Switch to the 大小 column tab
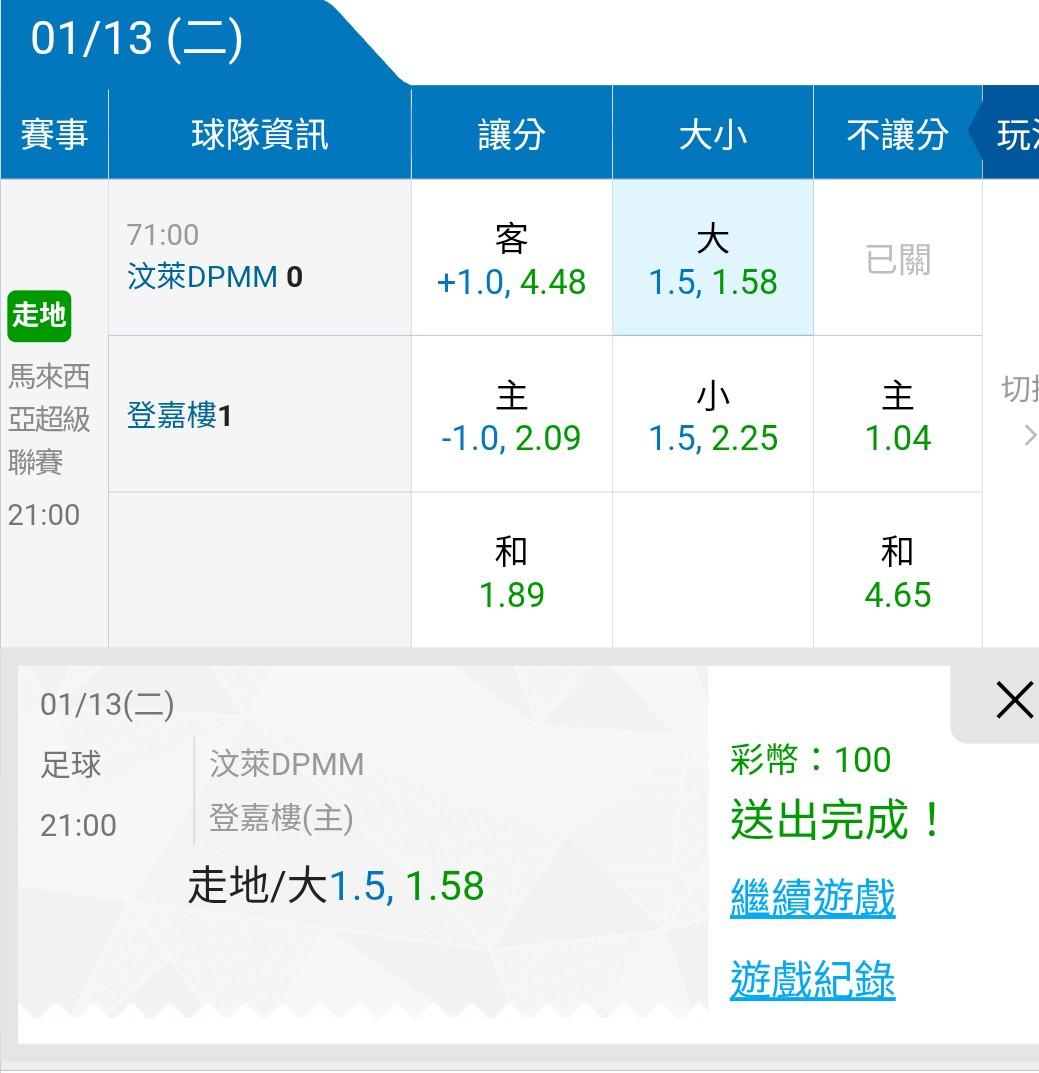 [x=712, y=134]
